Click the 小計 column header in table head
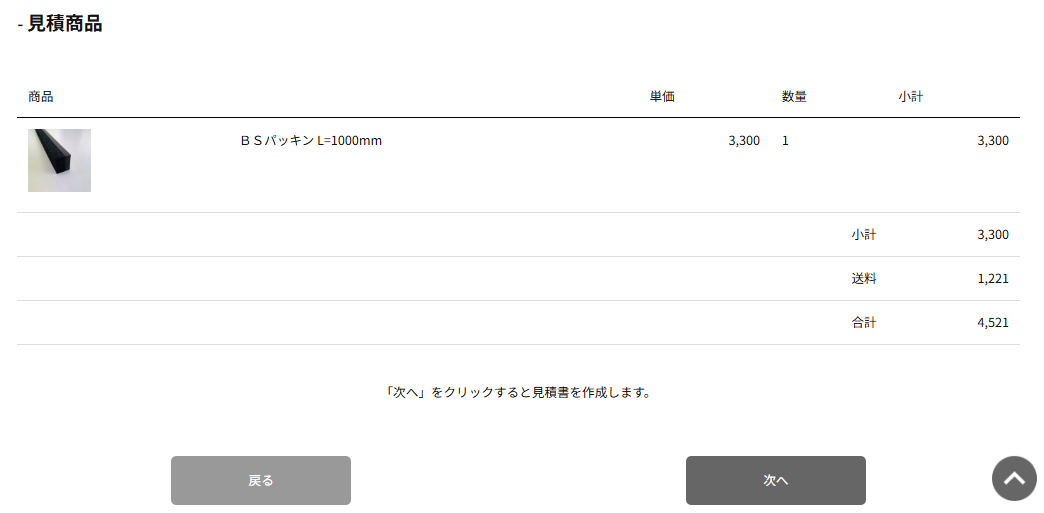This screenshot has height=513, width=1044. (x=910, y=97)
